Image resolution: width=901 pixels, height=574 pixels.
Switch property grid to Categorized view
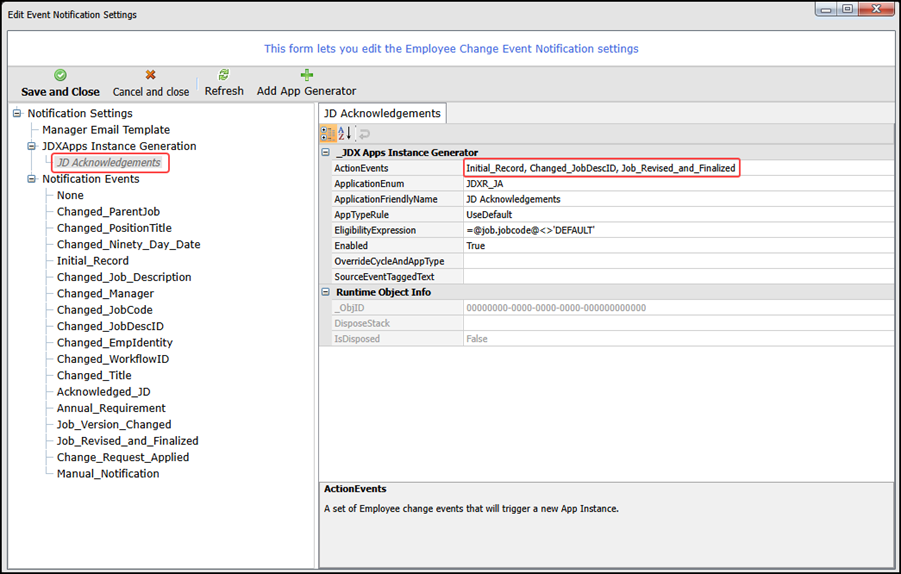click(328, 134)
